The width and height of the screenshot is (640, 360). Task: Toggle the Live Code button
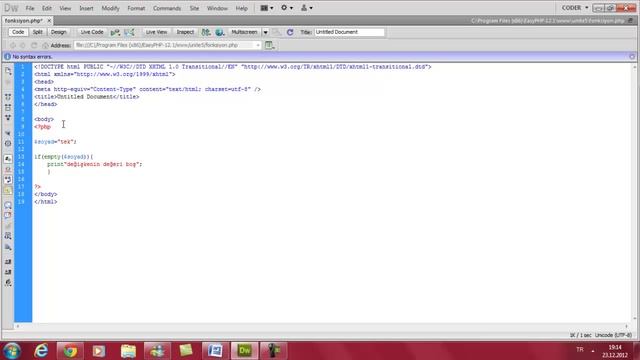tap(92, 32)
